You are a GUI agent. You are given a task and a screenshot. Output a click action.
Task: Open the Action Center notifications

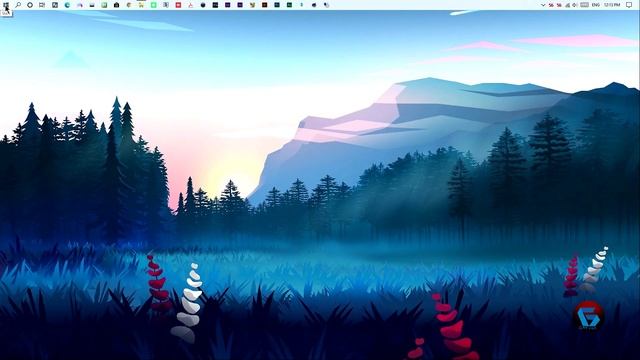coord(629,5)
